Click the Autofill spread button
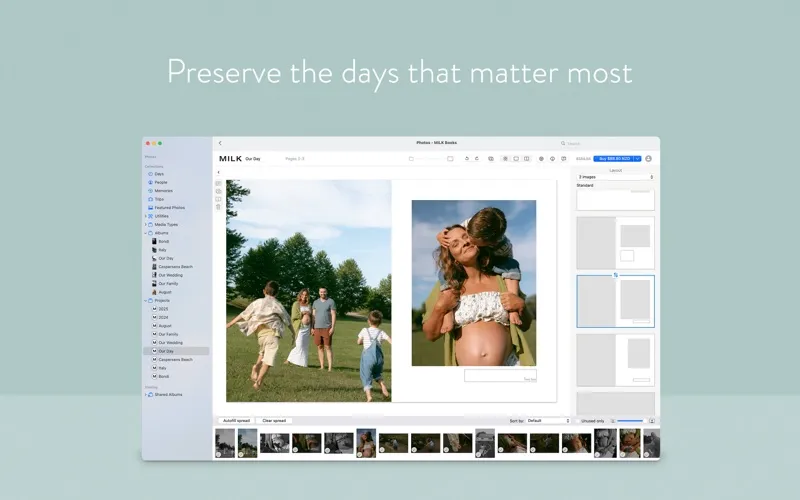800x500 pixels. (x=236, y=421)
